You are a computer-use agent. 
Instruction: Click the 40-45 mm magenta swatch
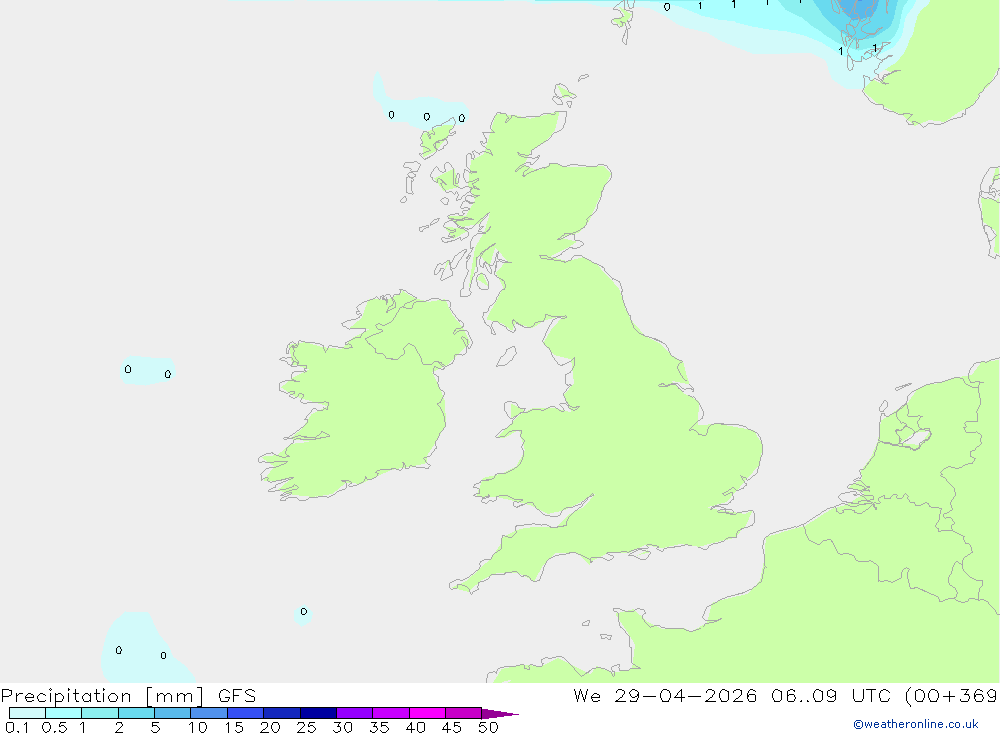point(427,713)
